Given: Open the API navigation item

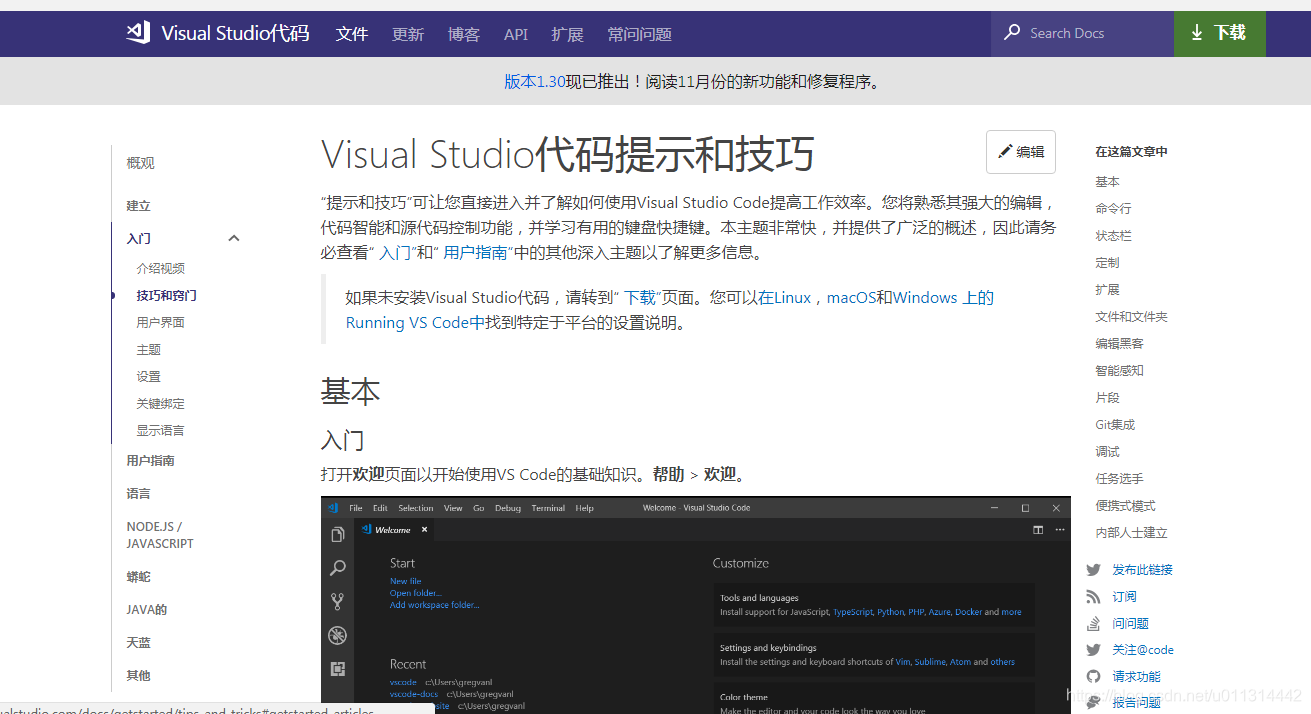Looking at the screenshot, I should pyautogui.click(x=516, y=34).
